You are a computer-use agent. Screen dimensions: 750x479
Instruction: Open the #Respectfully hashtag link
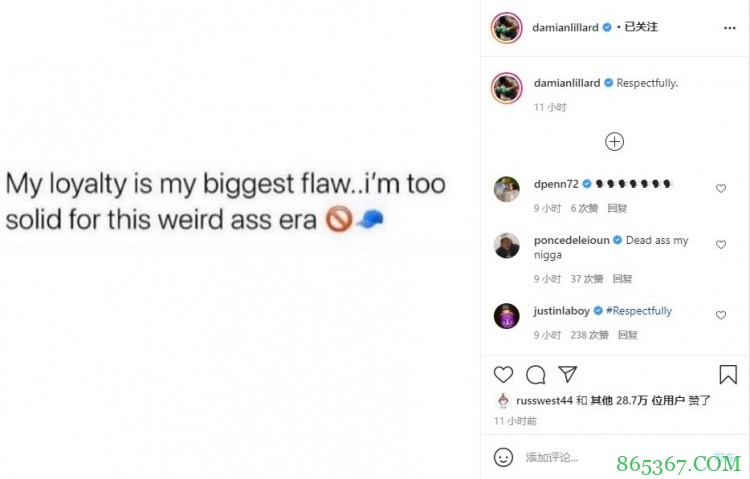pos(638,311)
